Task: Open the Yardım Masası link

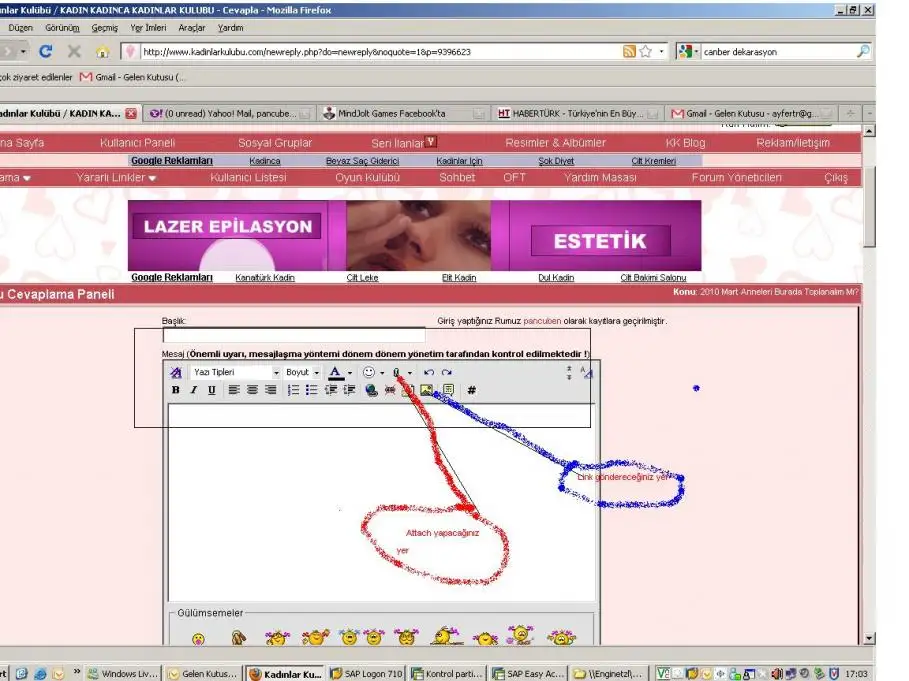Action: pos(599,178)
